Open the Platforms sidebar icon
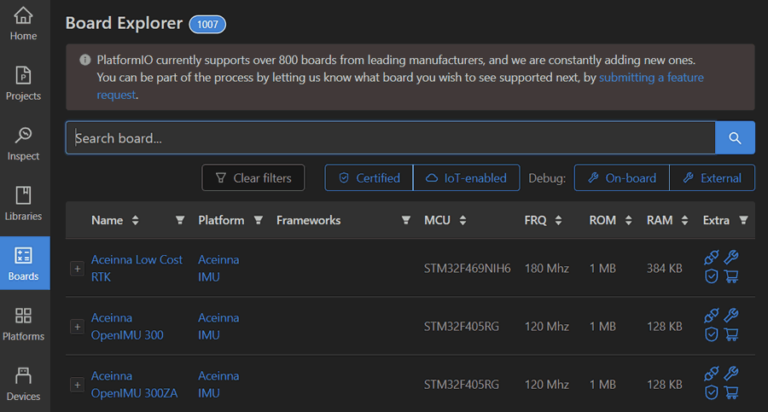 pyautogui.click(x=23, y=323)
